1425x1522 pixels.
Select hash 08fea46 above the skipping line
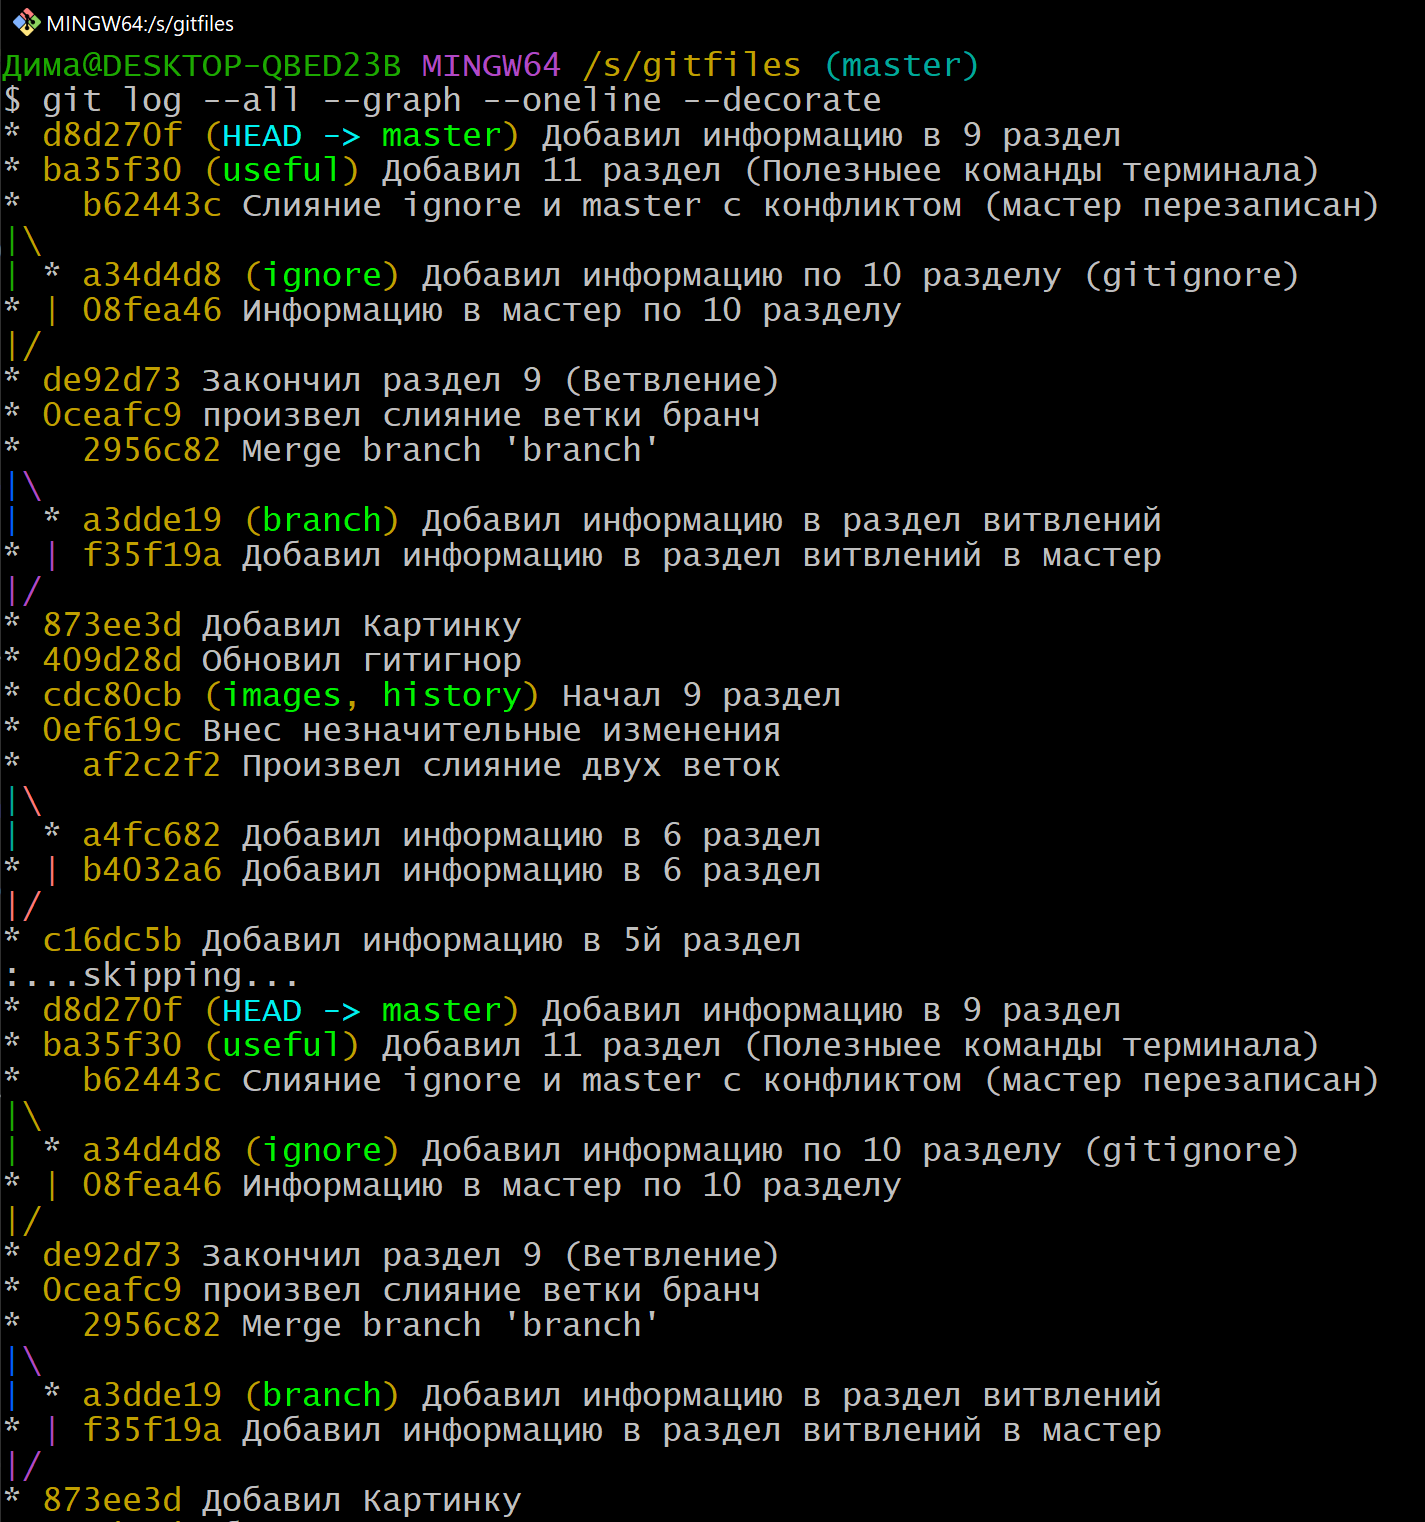point(152,310)
